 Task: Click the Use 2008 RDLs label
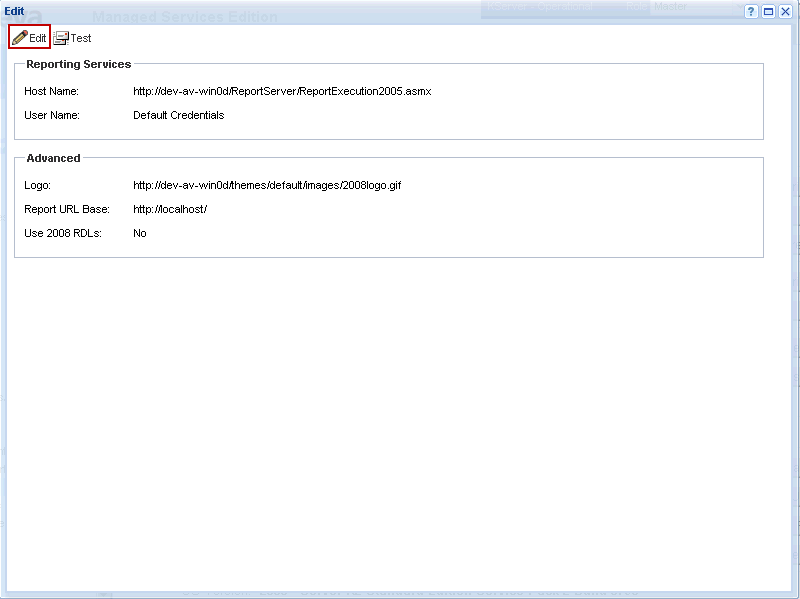point(63,233)
